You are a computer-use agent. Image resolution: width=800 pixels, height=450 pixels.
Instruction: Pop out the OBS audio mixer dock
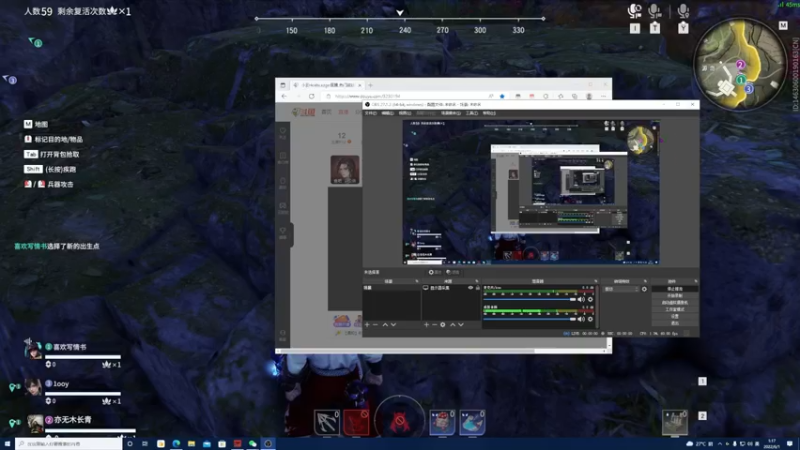click(x=595, y=281)
